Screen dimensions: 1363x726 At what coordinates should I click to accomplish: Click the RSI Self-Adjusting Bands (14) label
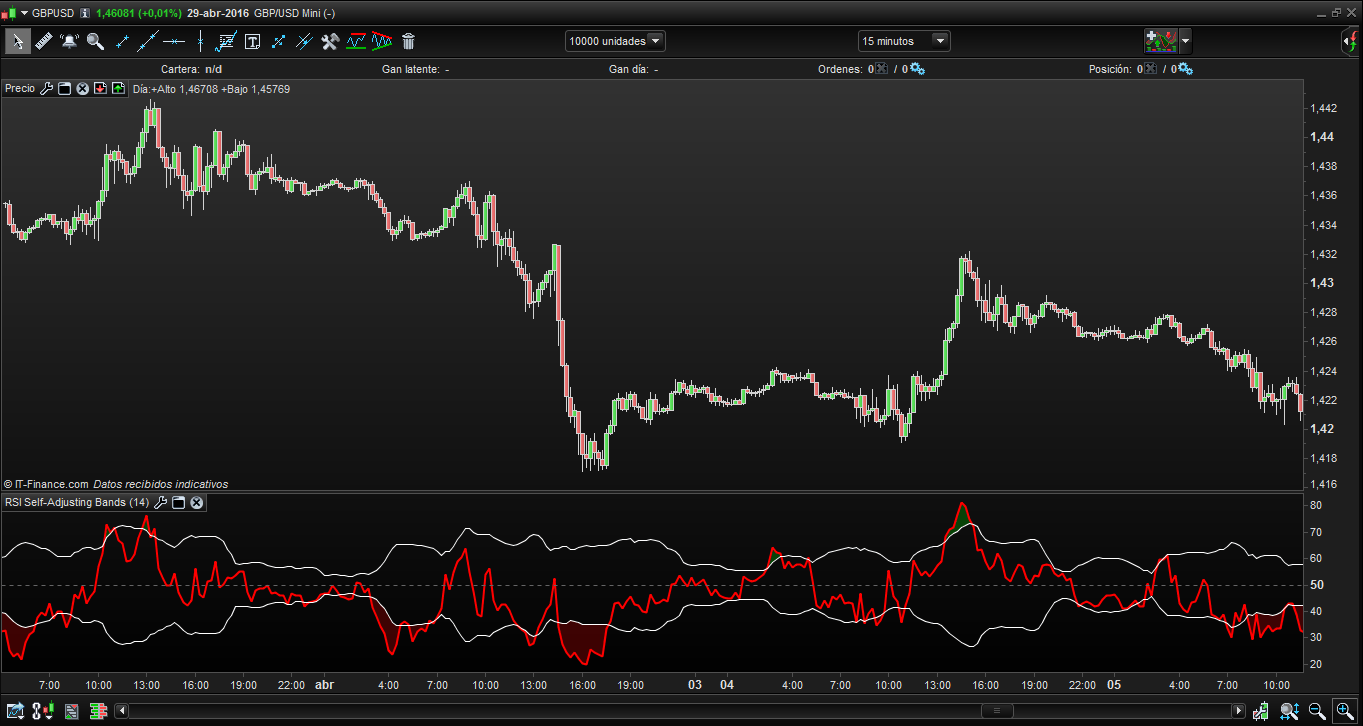(77, 502)
